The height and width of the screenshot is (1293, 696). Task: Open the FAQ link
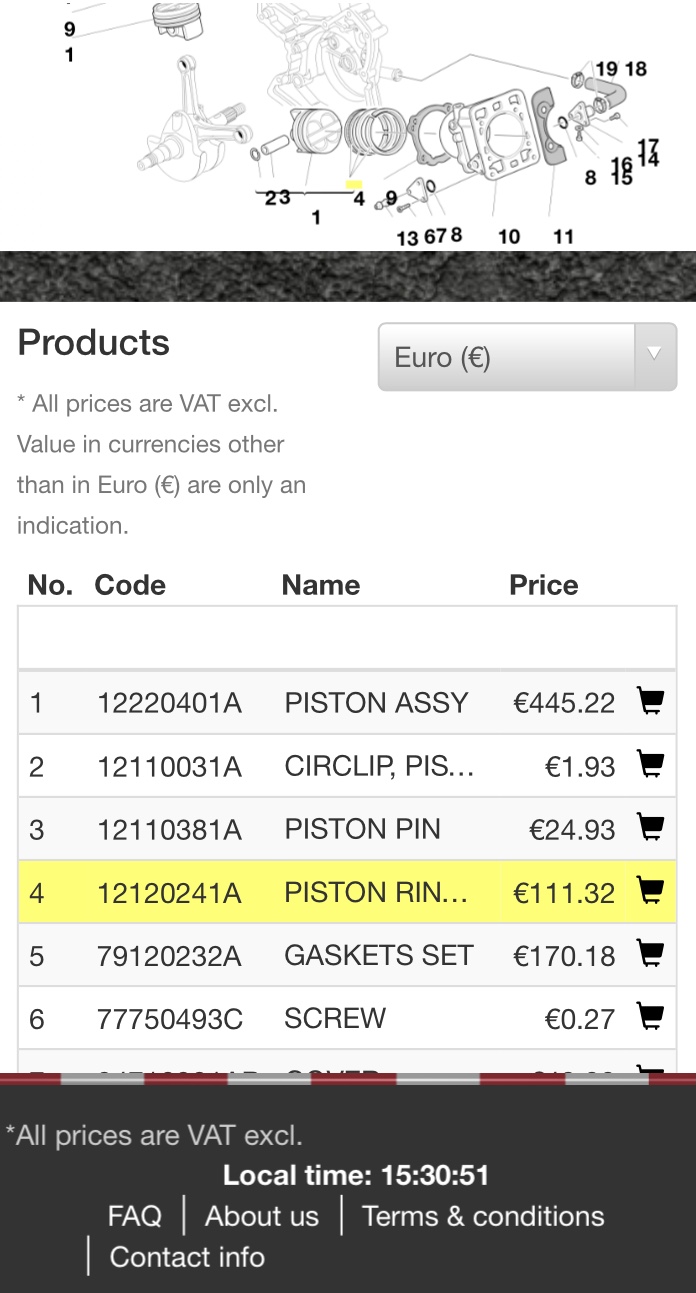[x=134, y=1216]
